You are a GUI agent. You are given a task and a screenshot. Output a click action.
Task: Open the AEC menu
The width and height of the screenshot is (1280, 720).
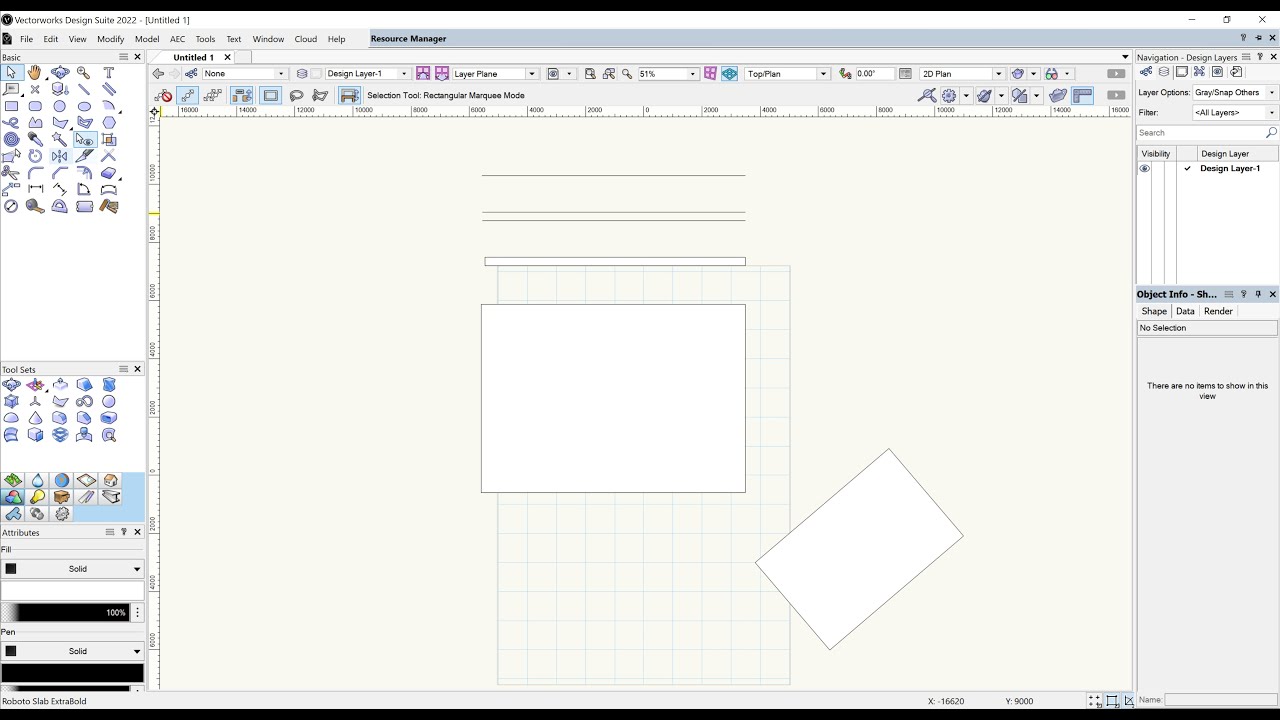[178, 39]
